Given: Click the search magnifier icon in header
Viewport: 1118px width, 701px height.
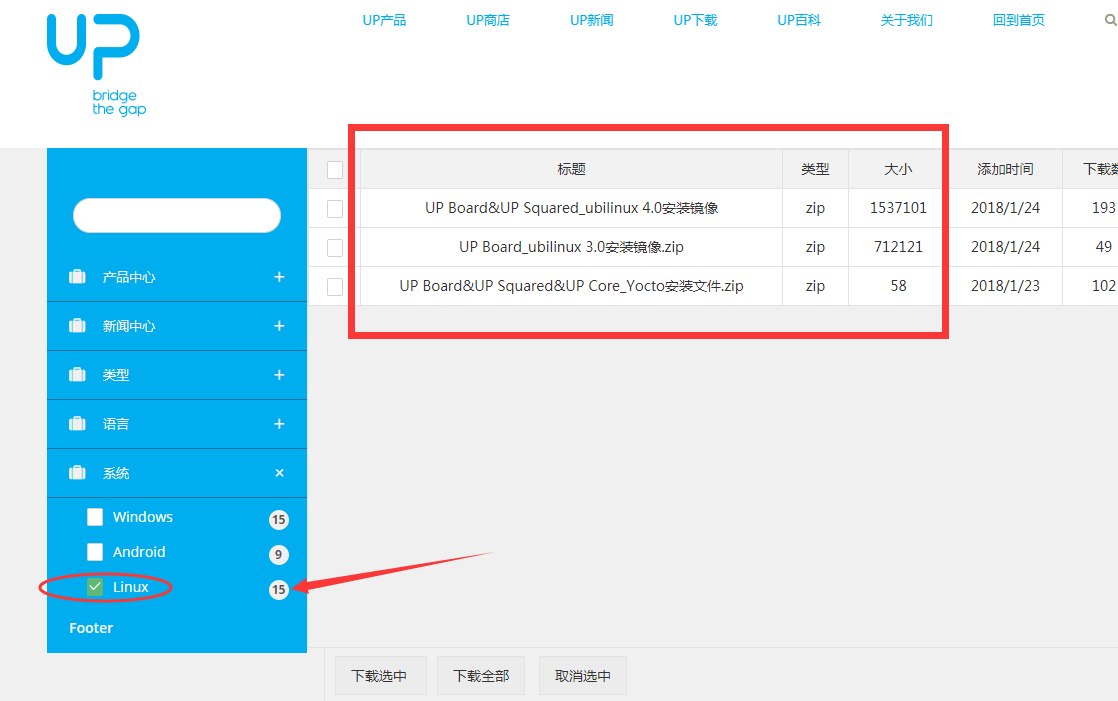Looking at the screenshot, I should click(1110, 20).
